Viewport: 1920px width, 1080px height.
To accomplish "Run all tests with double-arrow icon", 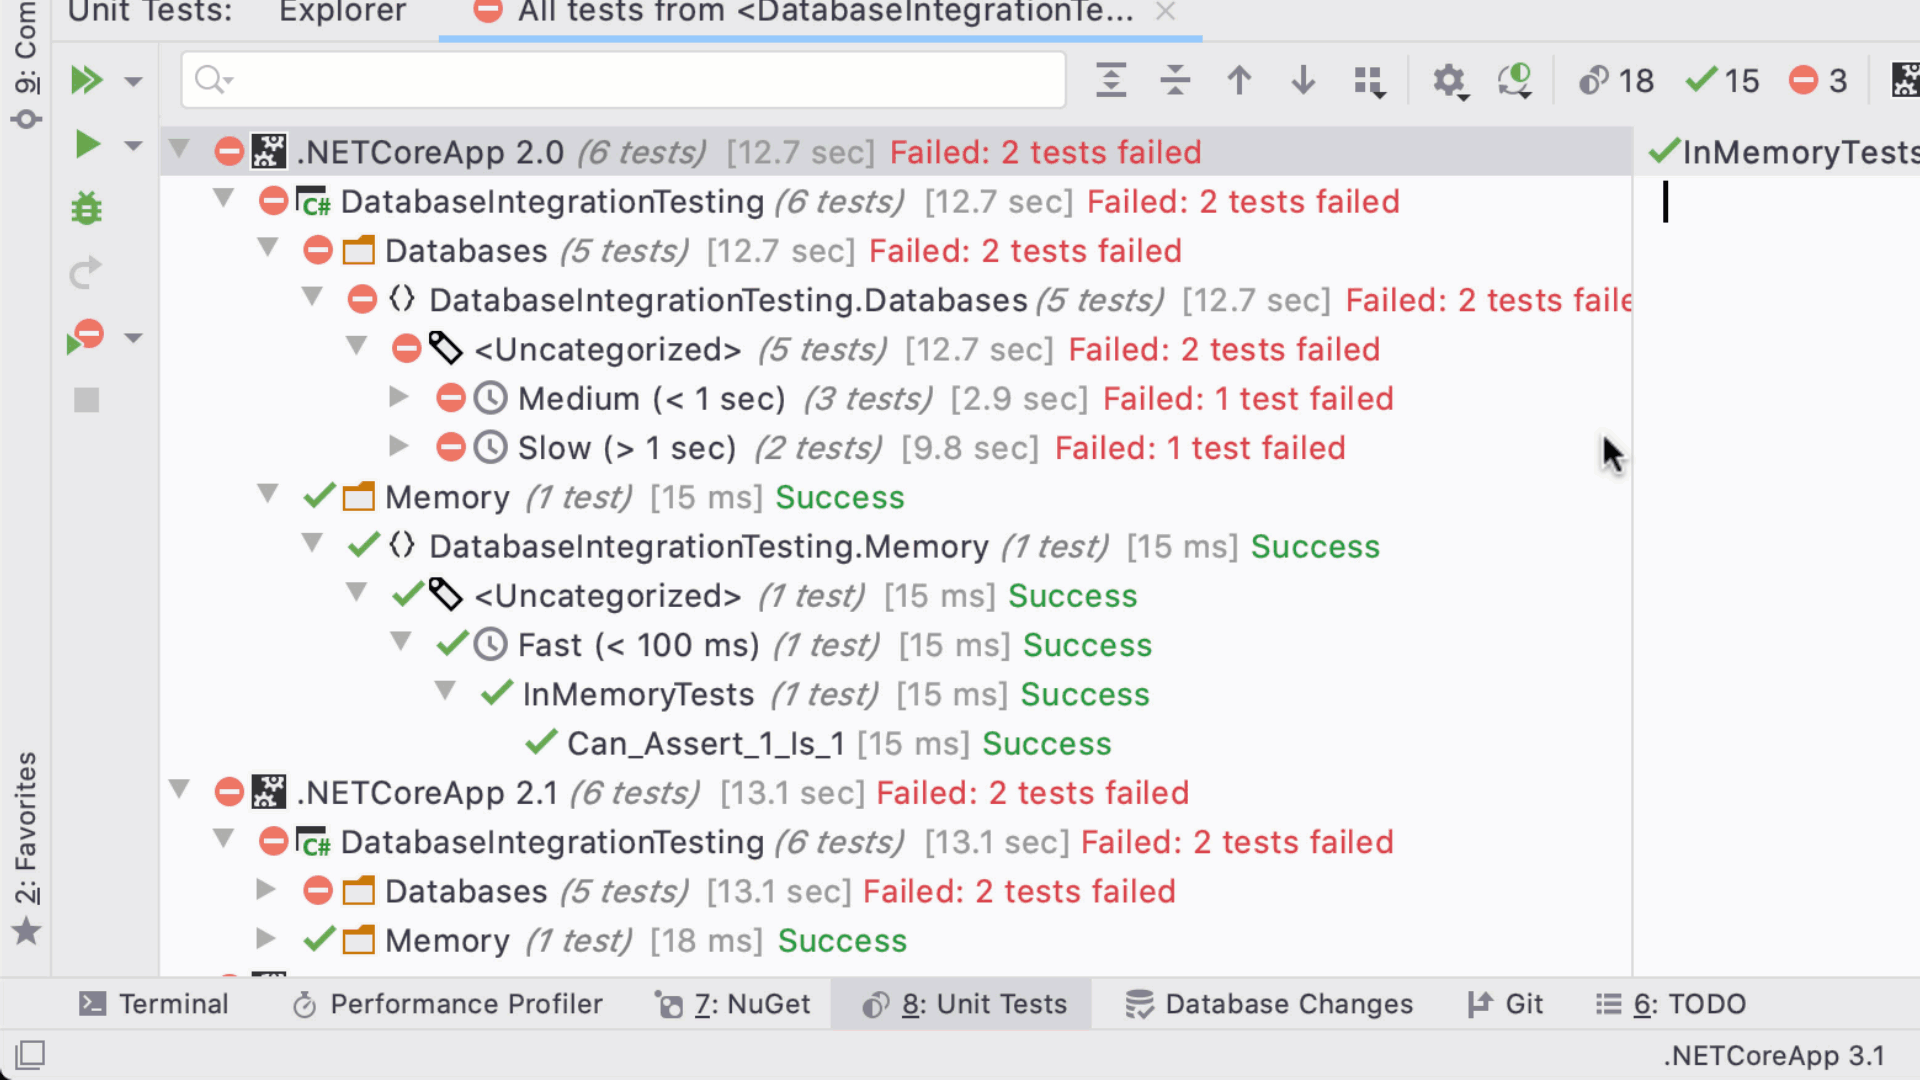I will click(86, 80).
